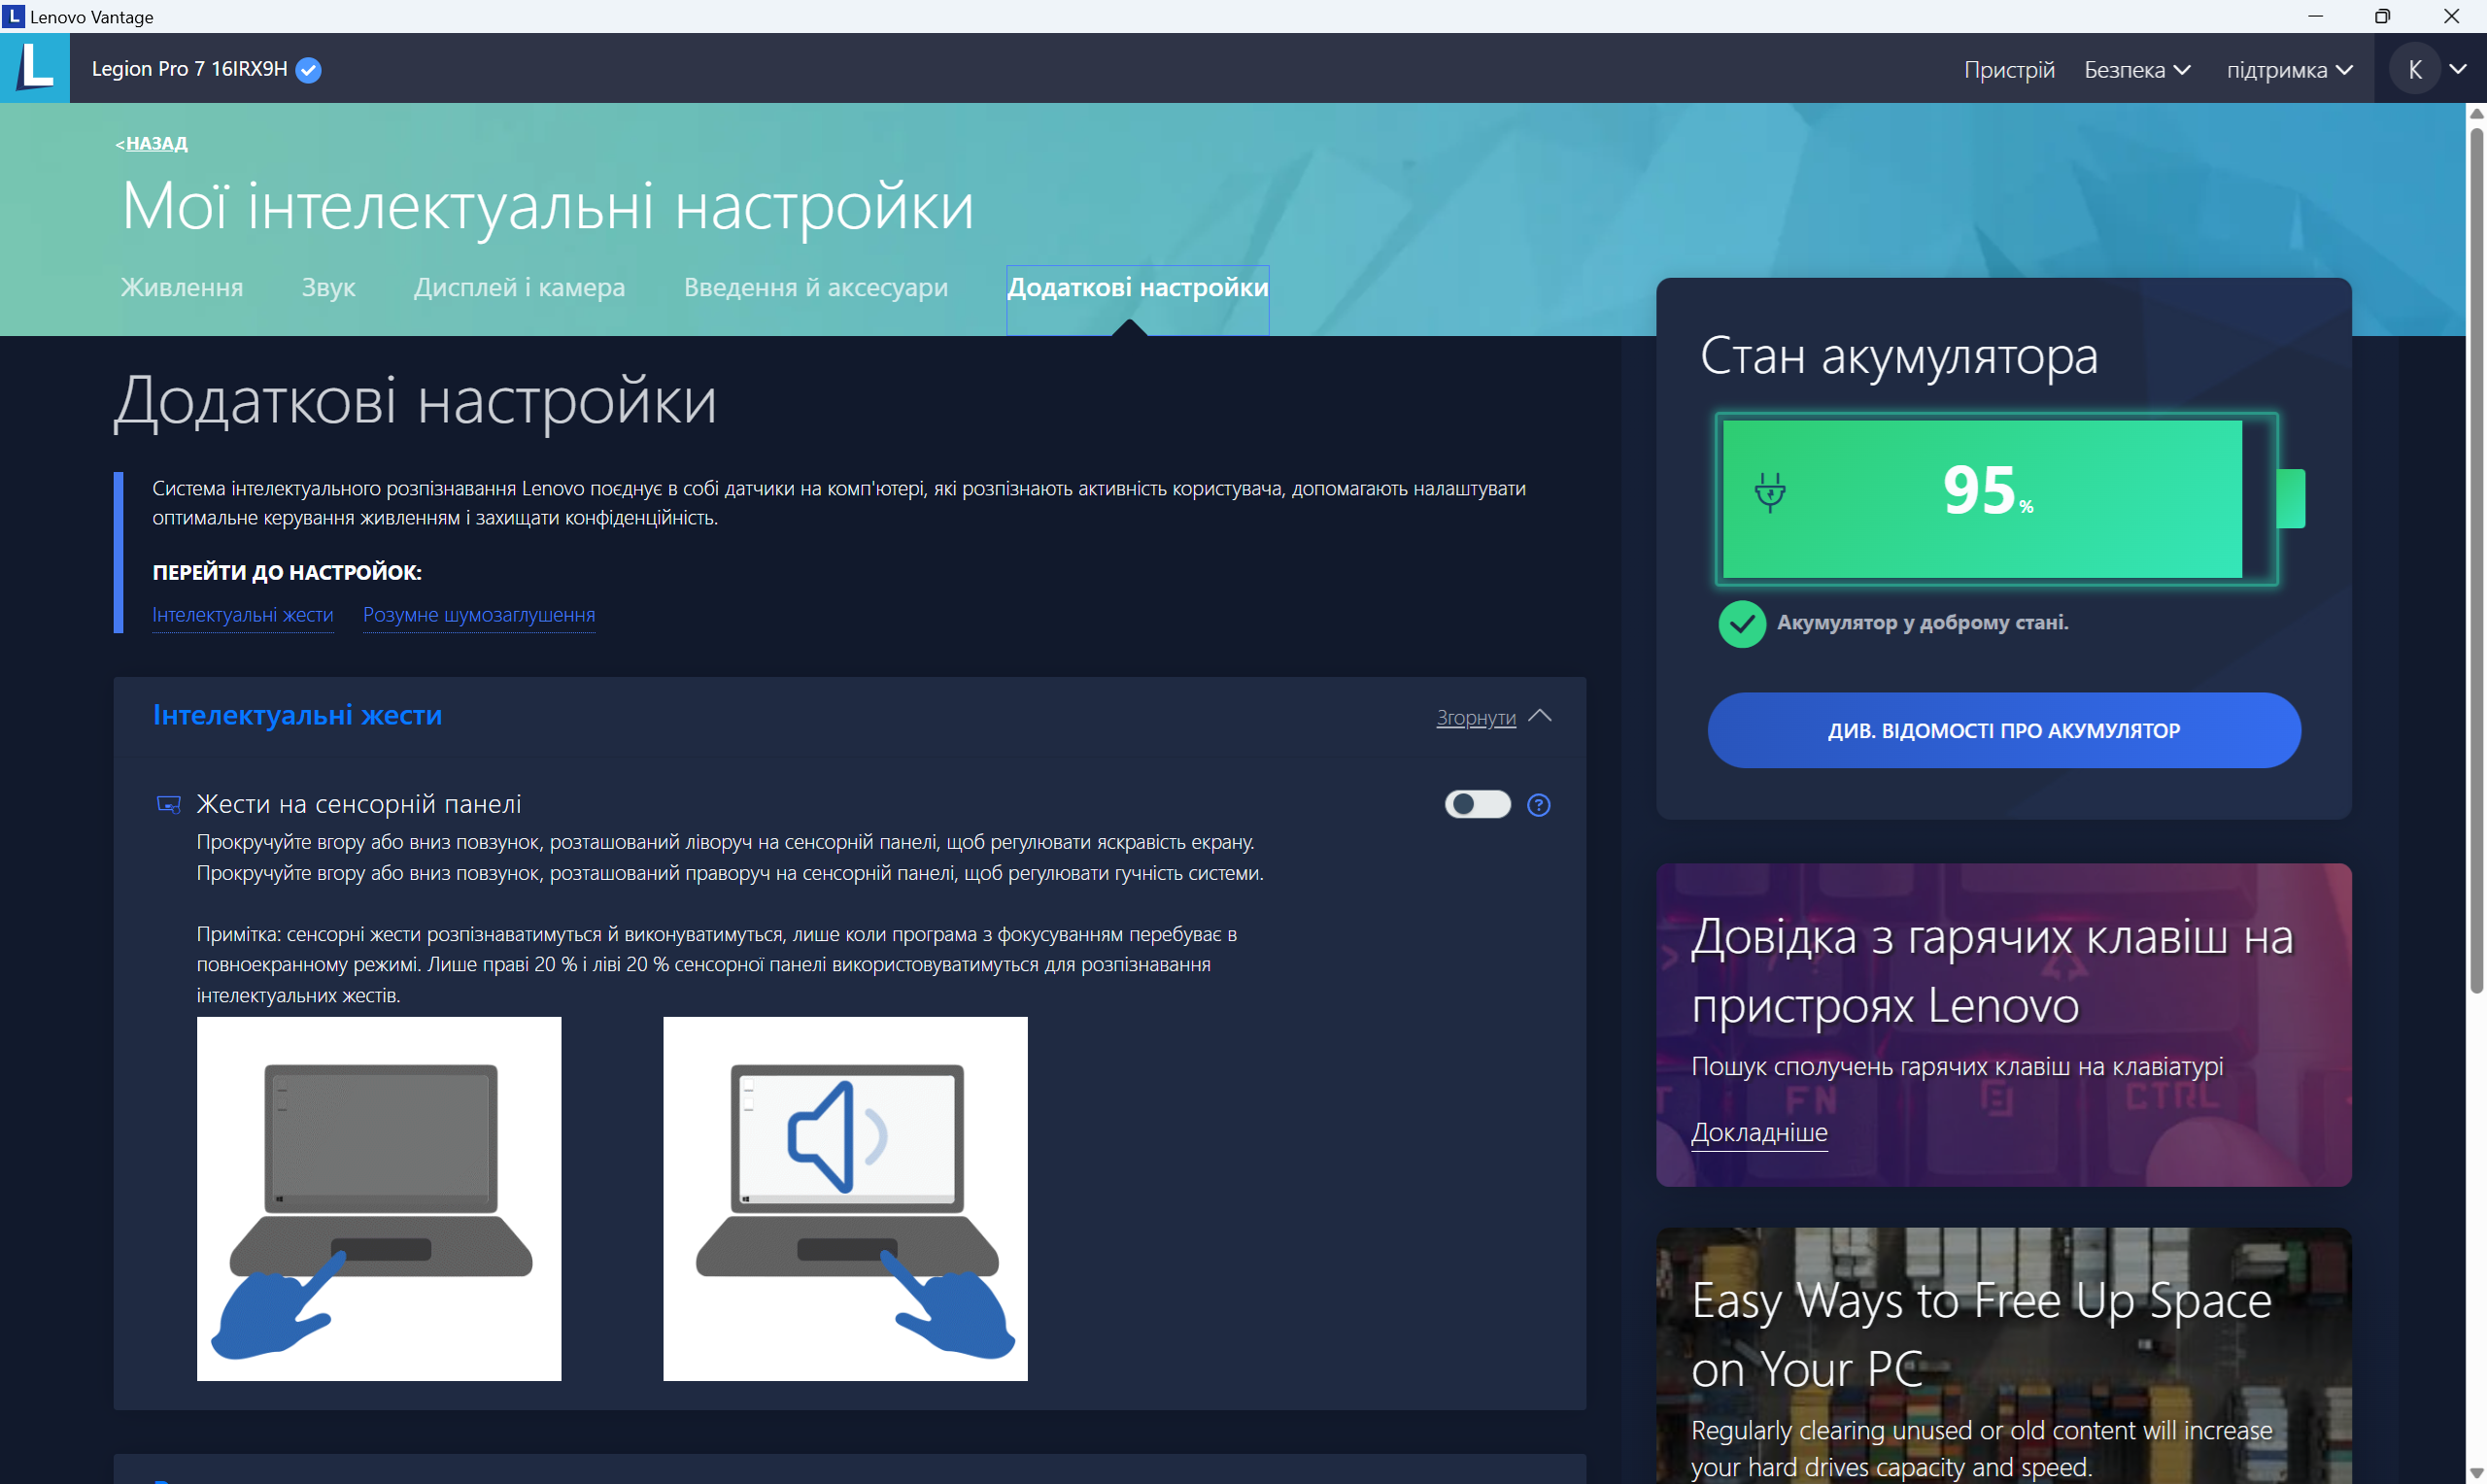This screenshot has width=2487, height=1484.
Task: Open the підтримка dropdown menu
Action: (2289, 70)
